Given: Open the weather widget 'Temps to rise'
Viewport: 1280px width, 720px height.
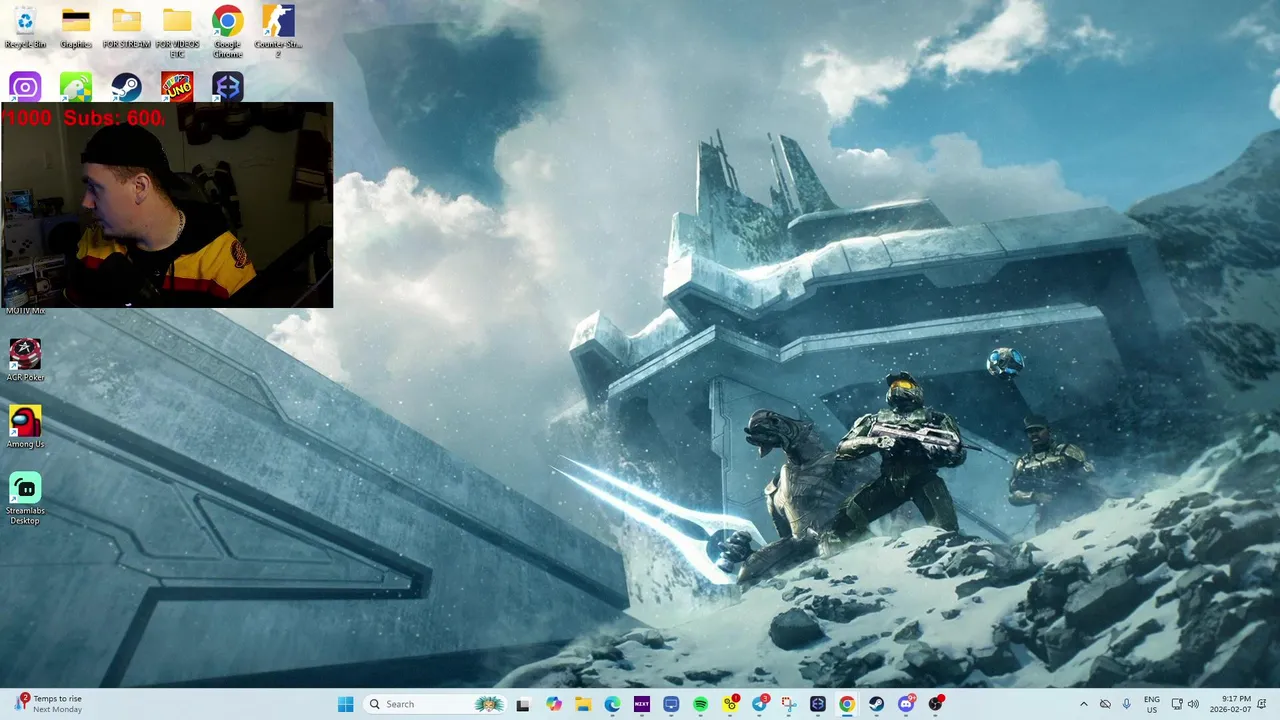Looking at the screenshot, I should (x=48, y=704).
